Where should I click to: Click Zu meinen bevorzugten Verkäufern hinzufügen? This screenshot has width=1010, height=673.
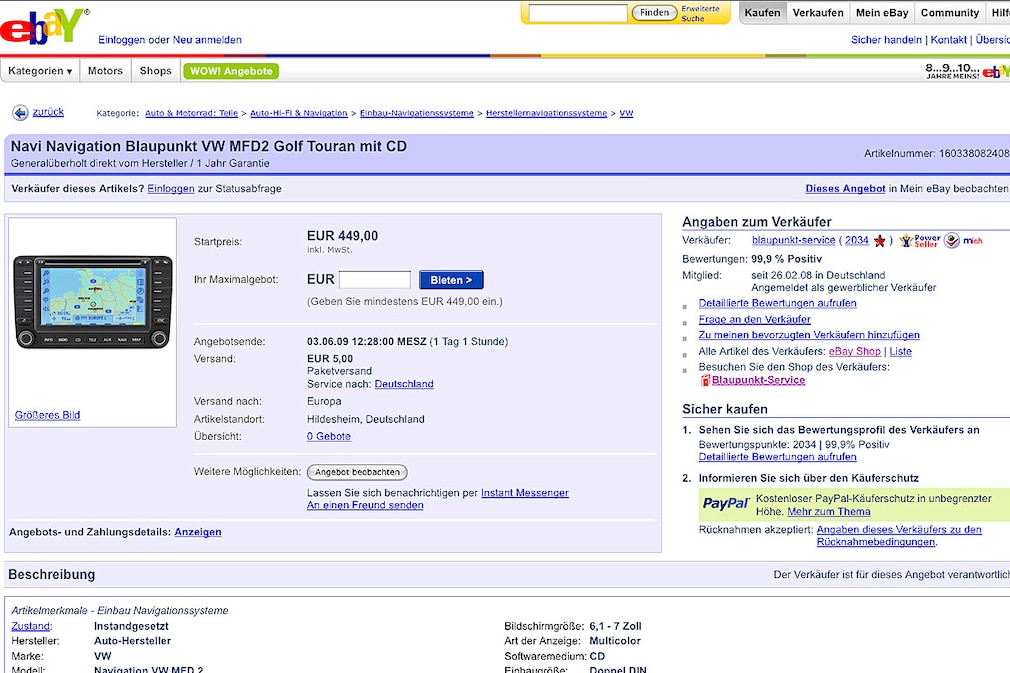pyautogui.click(x=809, y=335)
